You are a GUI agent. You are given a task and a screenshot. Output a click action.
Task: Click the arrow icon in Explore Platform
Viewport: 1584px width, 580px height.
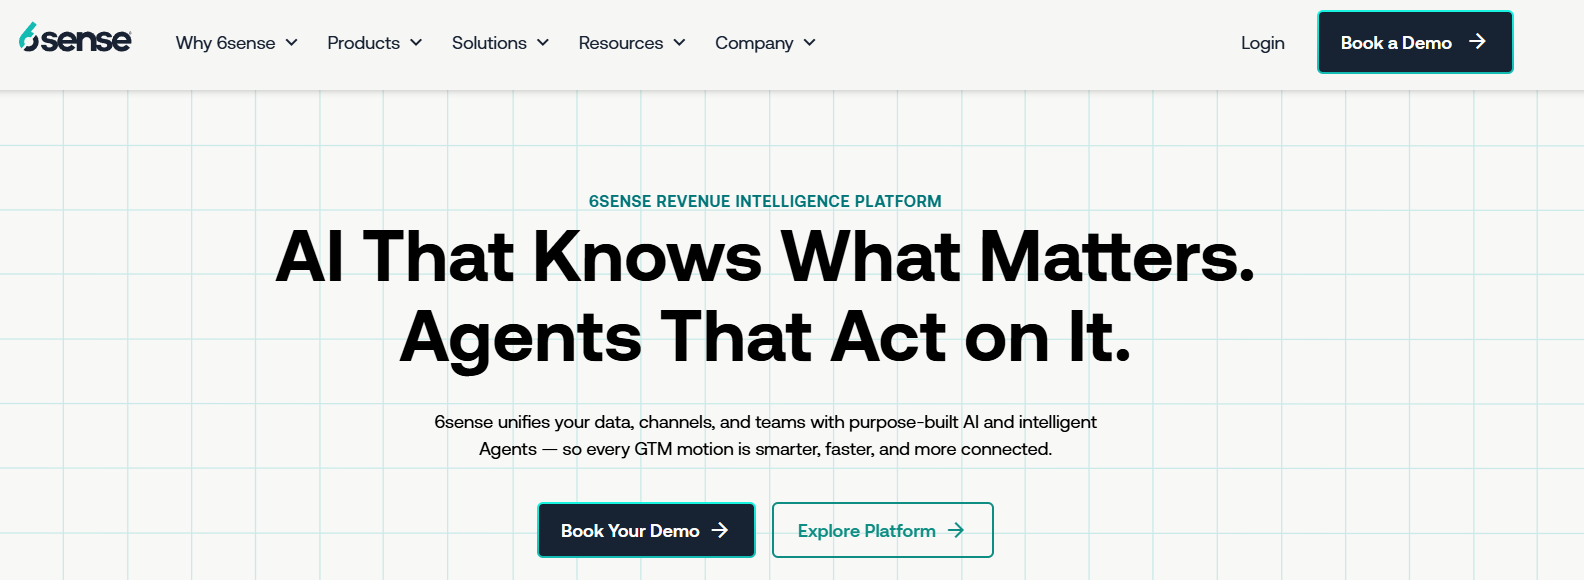point(956,530)
